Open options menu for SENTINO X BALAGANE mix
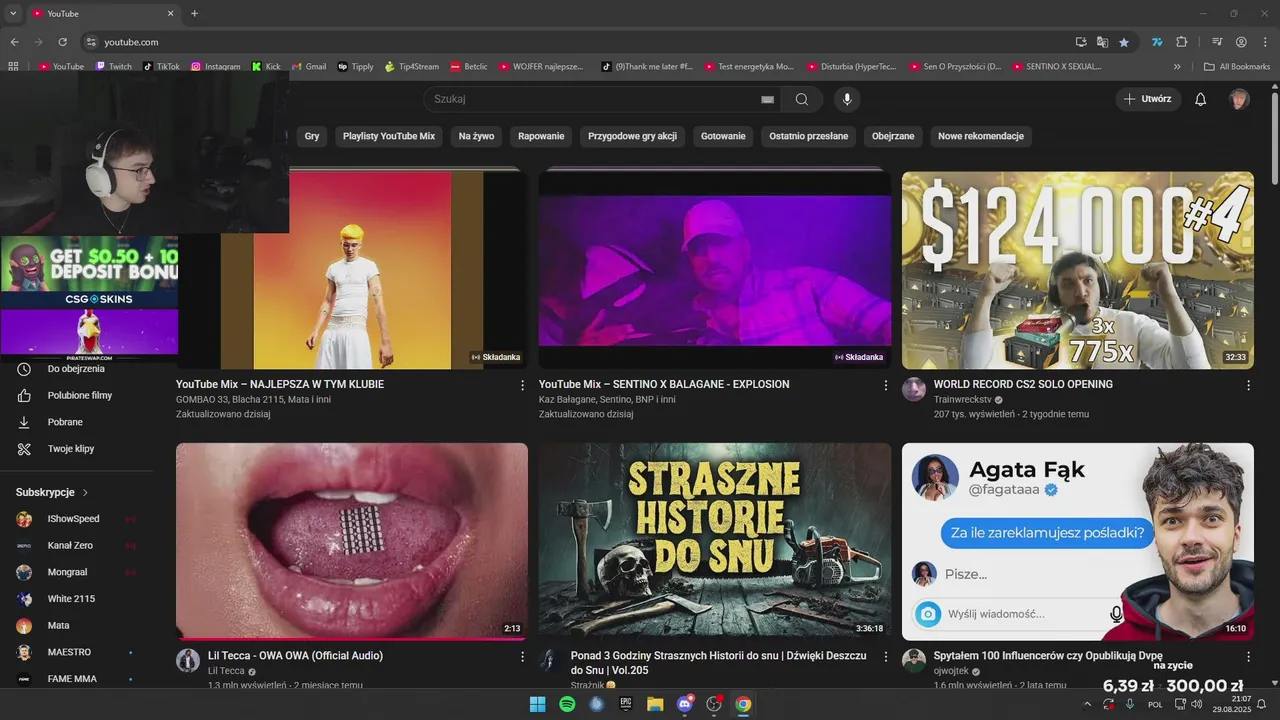1280x720 pixels. coord(885,385)
